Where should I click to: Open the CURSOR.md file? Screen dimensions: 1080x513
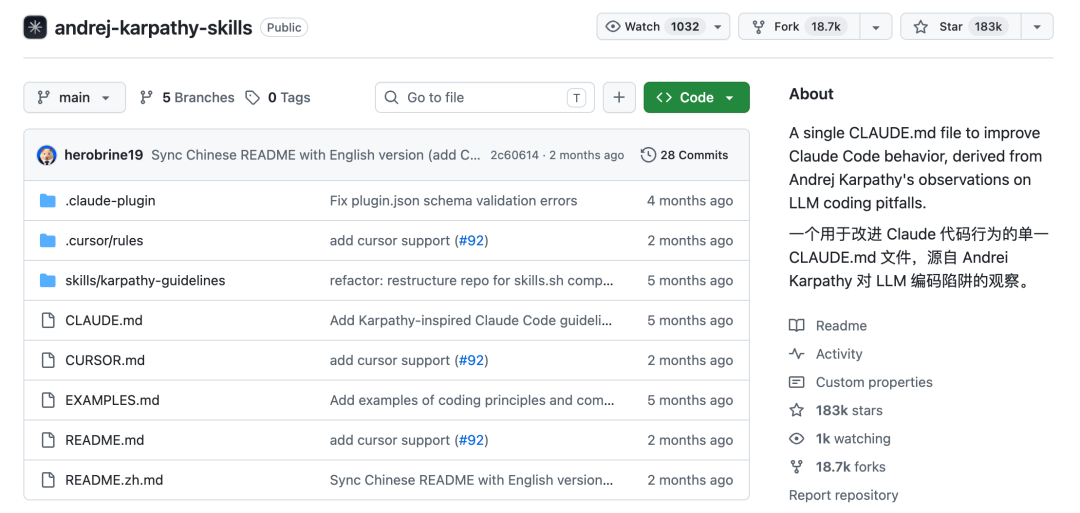coord(105,361)
